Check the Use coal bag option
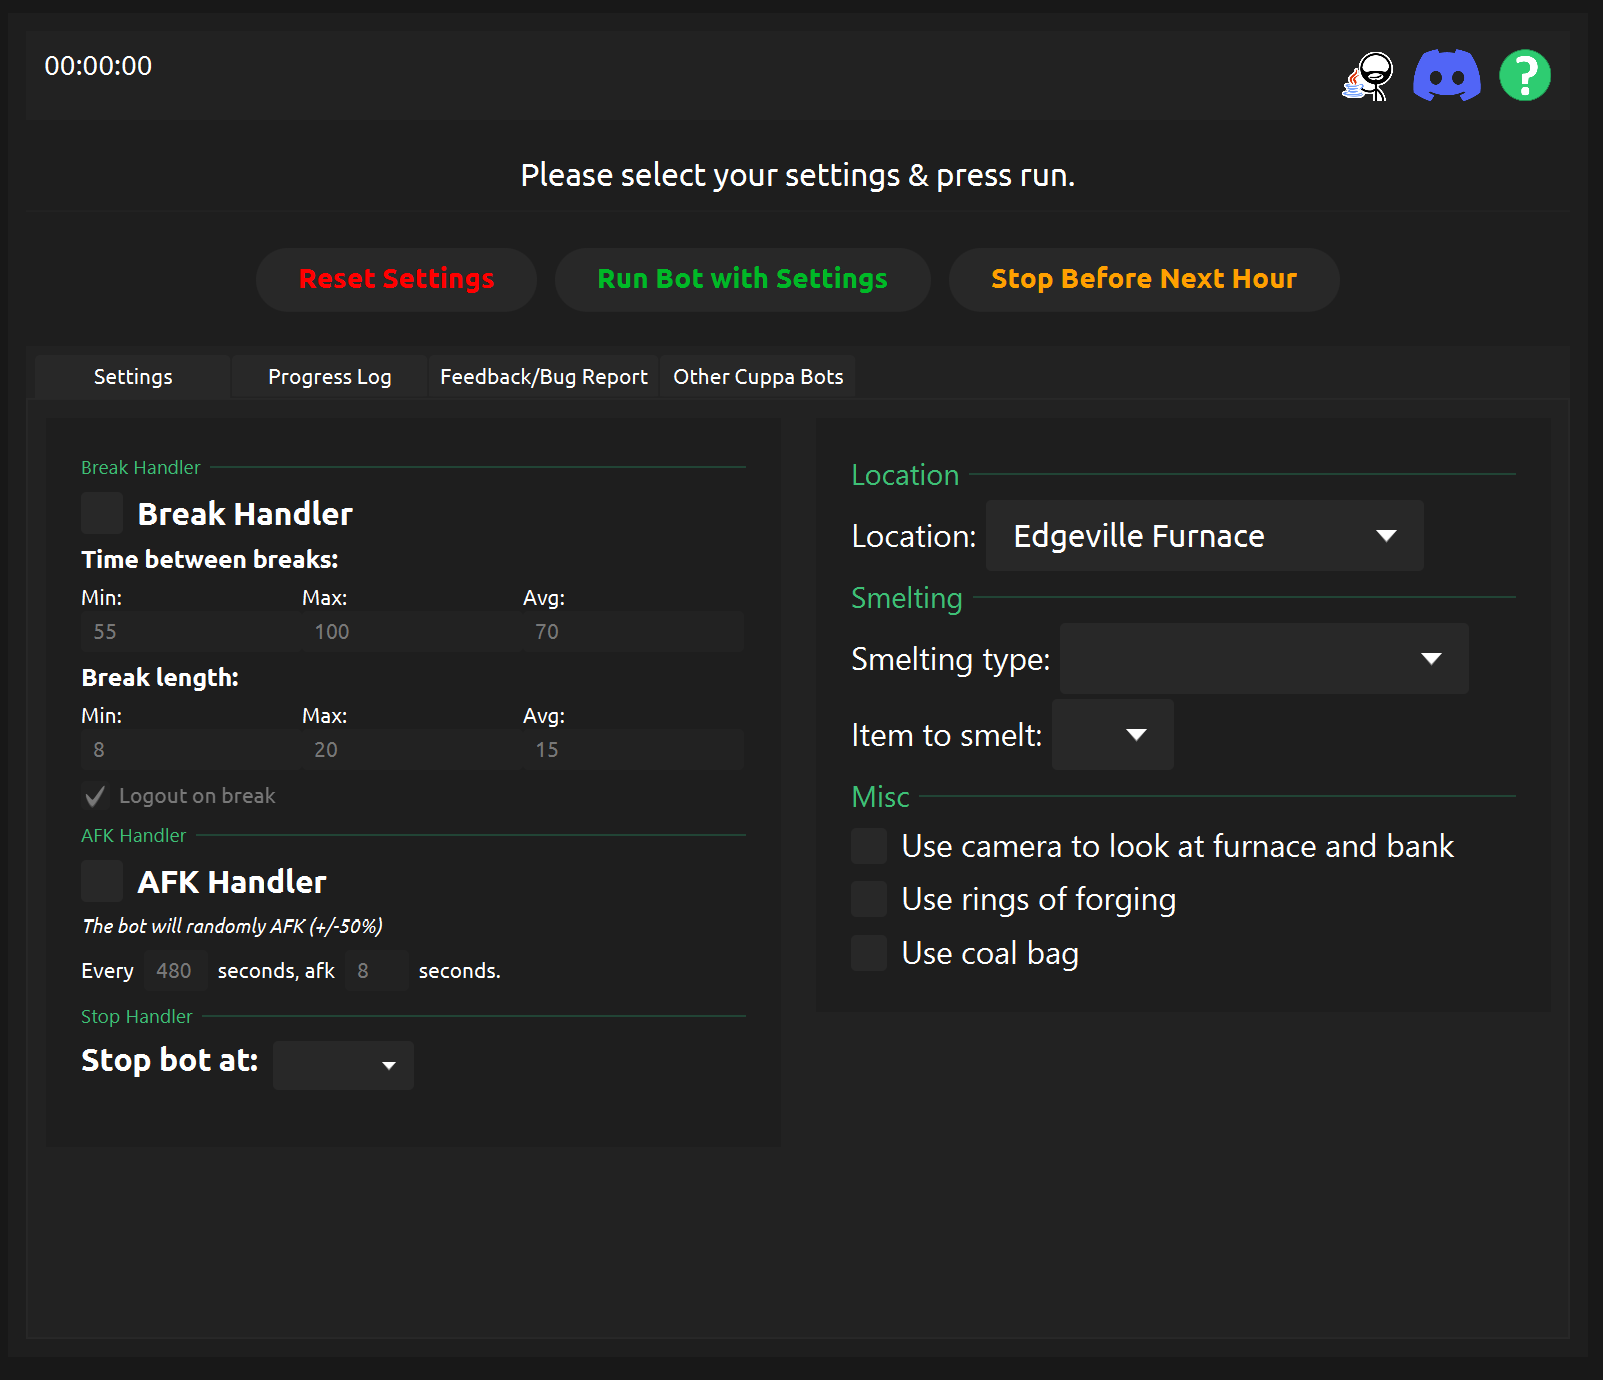Image resolution: width=1603 pixels, height=1380 pixels. tap(869, 953)
